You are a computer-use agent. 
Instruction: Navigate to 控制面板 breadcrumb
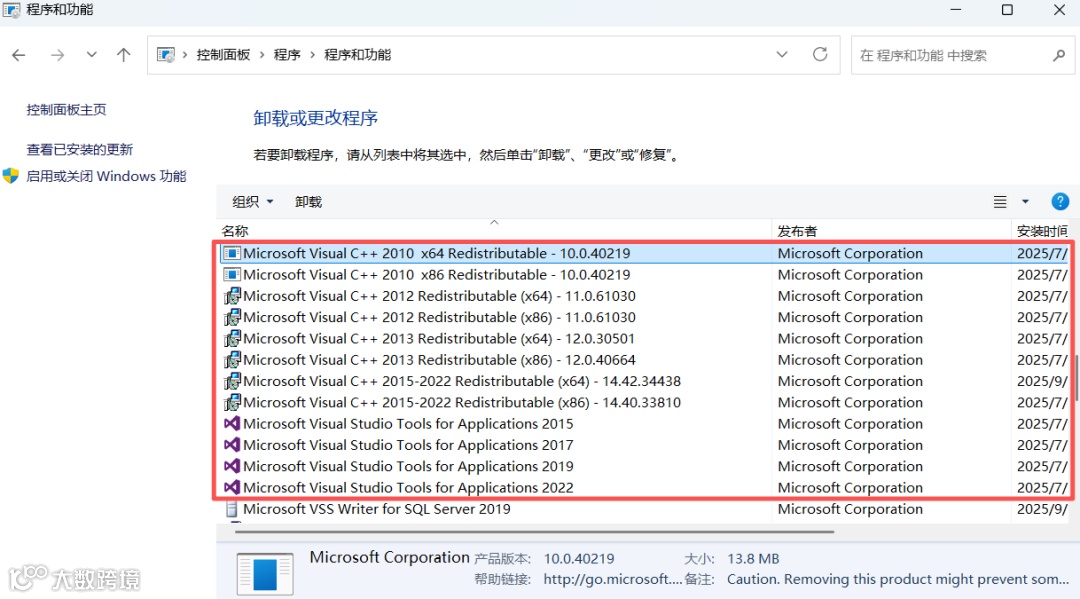pos(223,54)
